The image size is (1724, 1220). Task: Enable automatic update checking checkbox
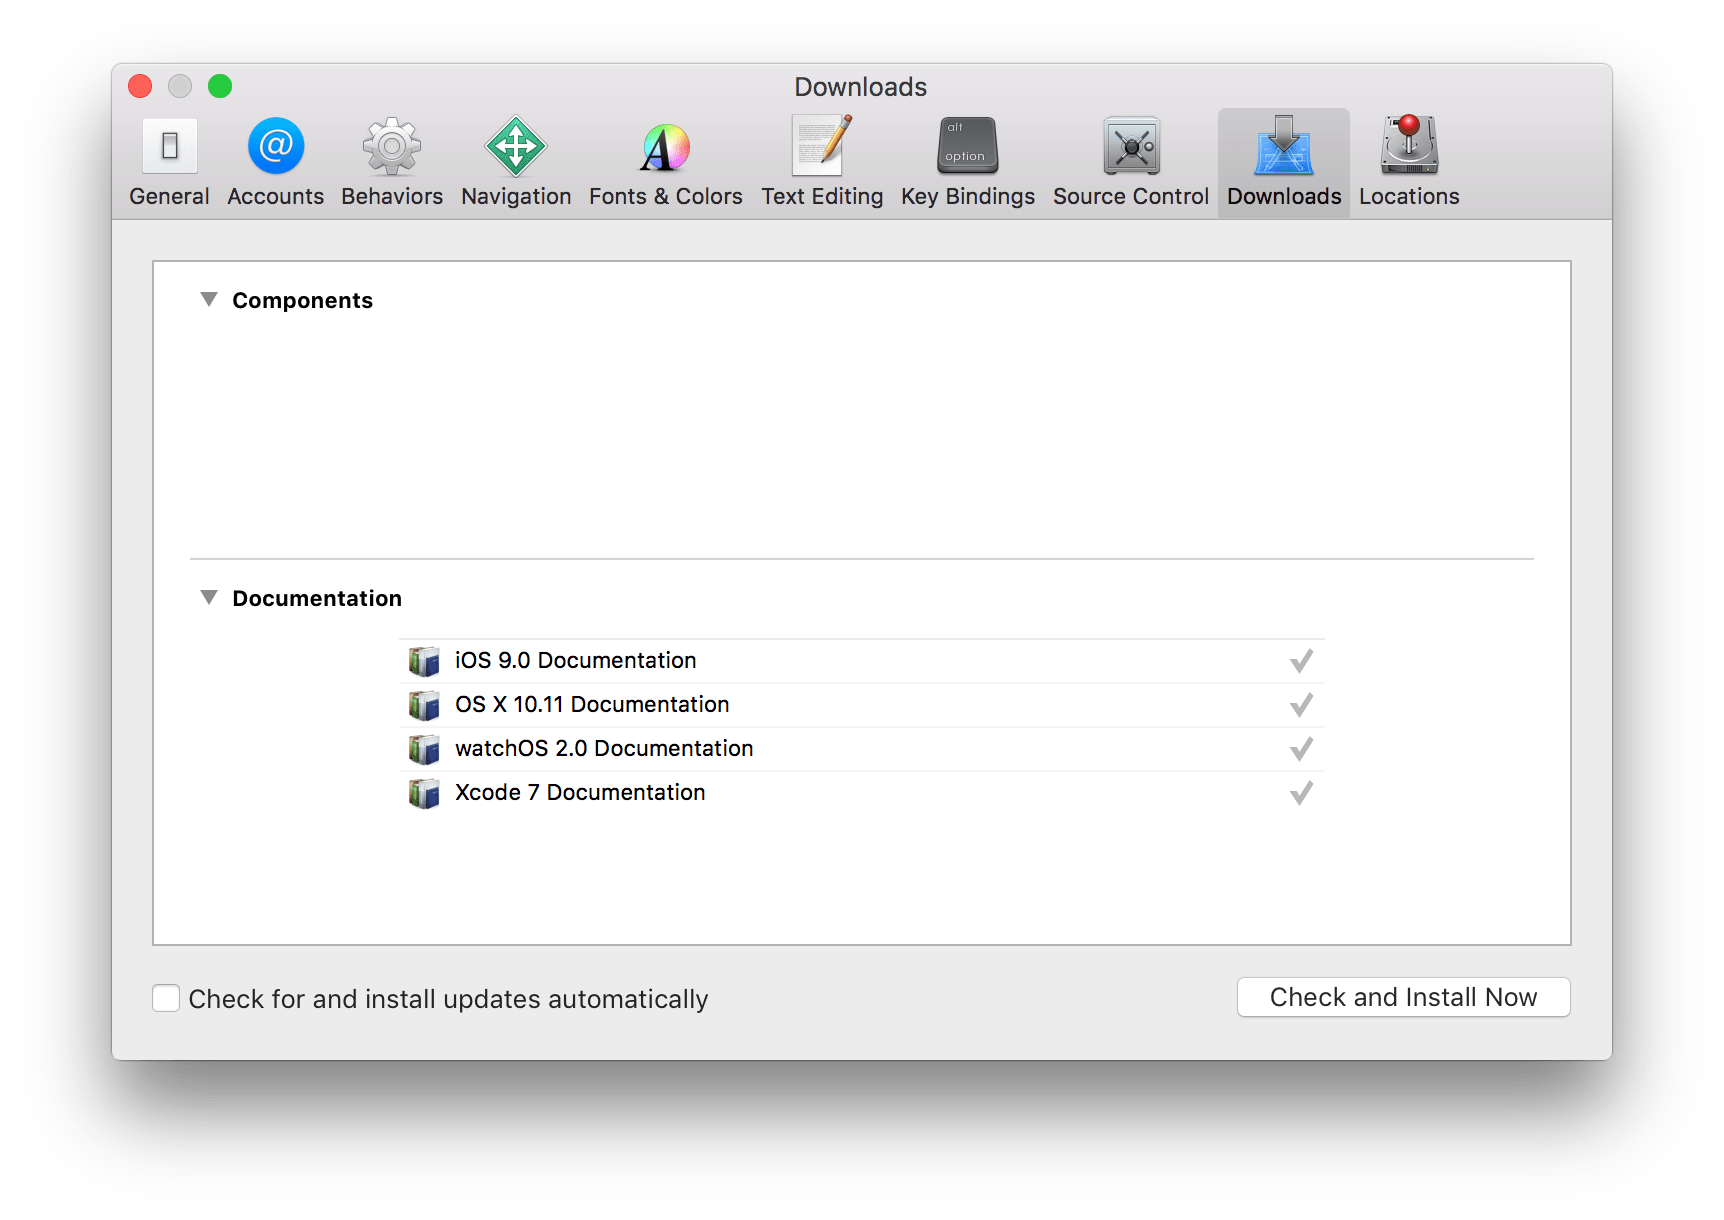pyautogui.click(x=166, y=998)
